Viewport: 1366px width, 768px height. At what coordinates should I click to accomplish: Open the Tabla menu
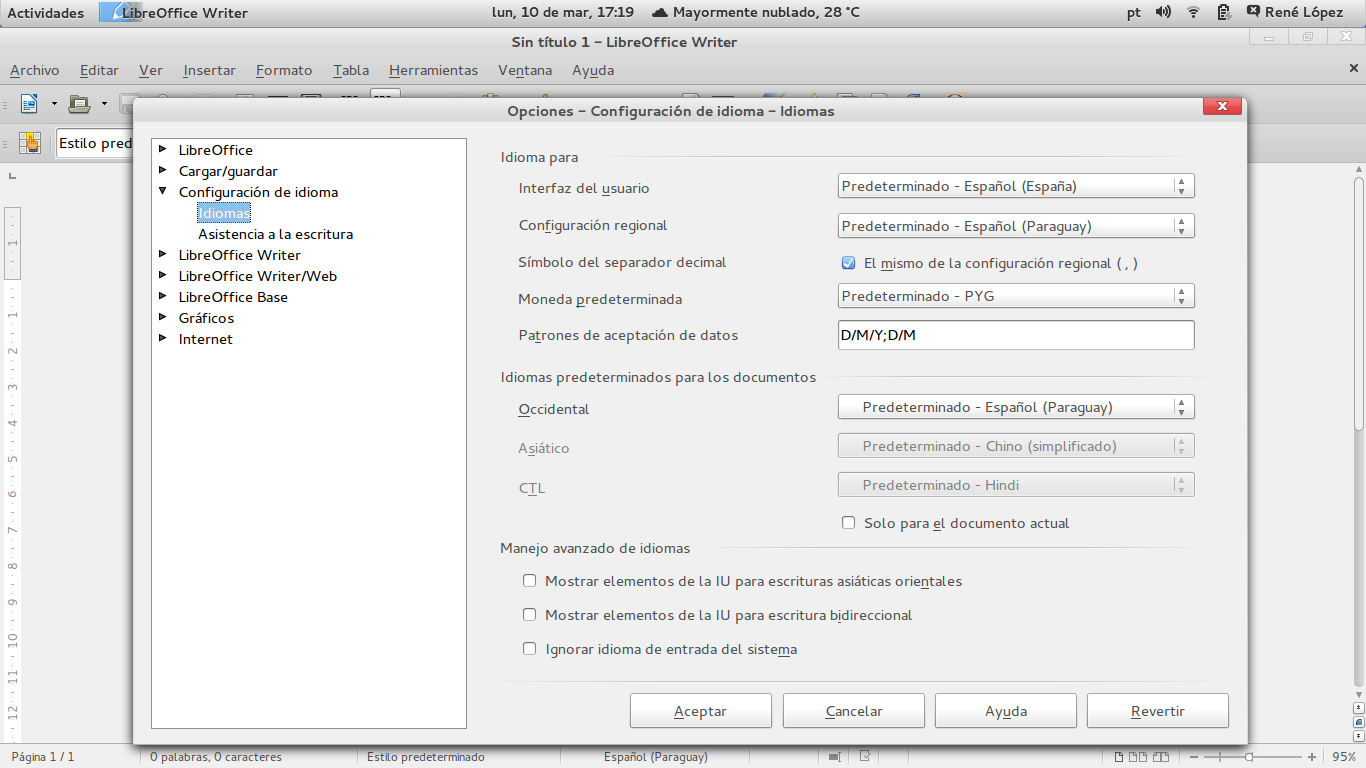(351, 70)
